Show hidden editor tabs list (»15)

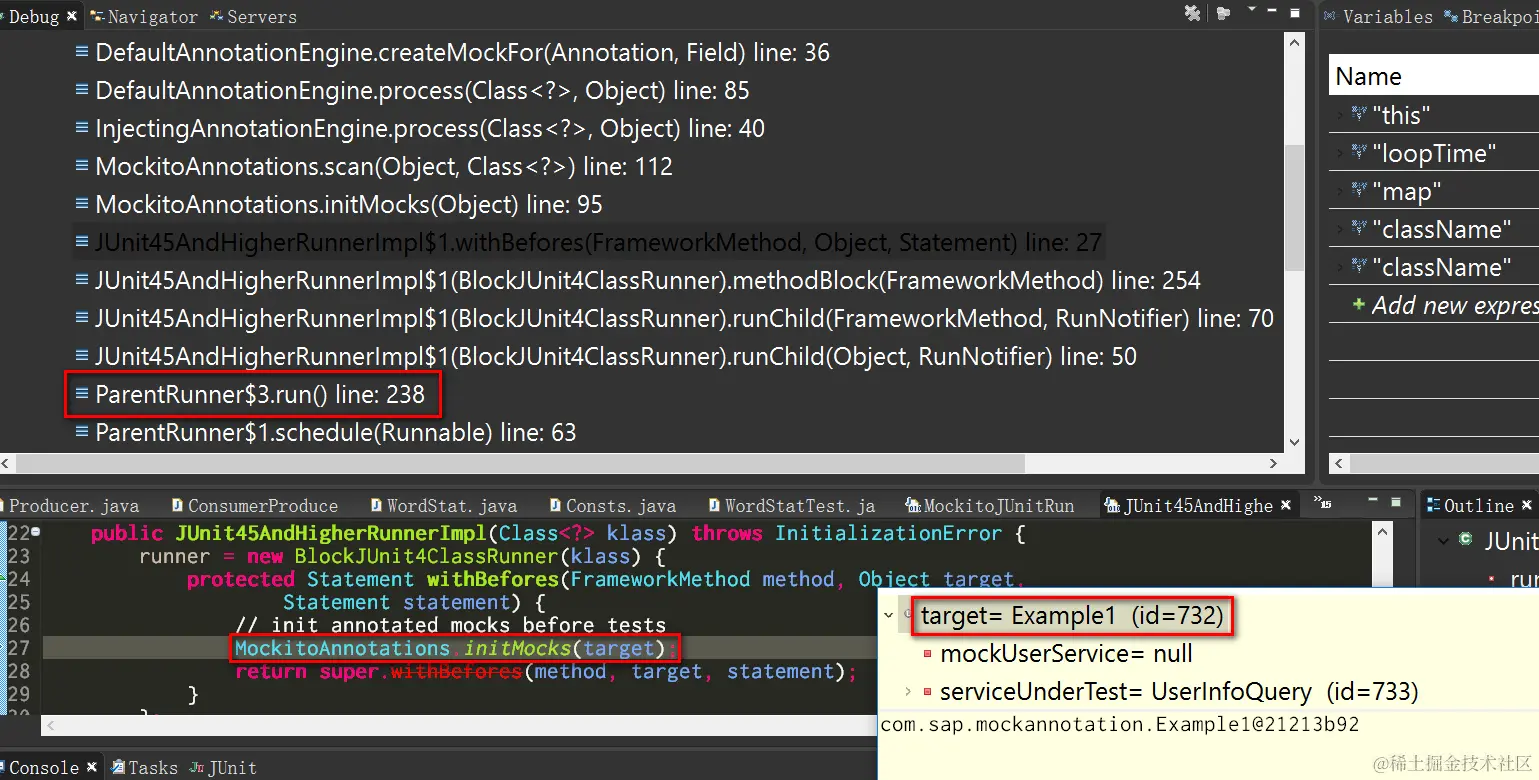(1324, 503)
